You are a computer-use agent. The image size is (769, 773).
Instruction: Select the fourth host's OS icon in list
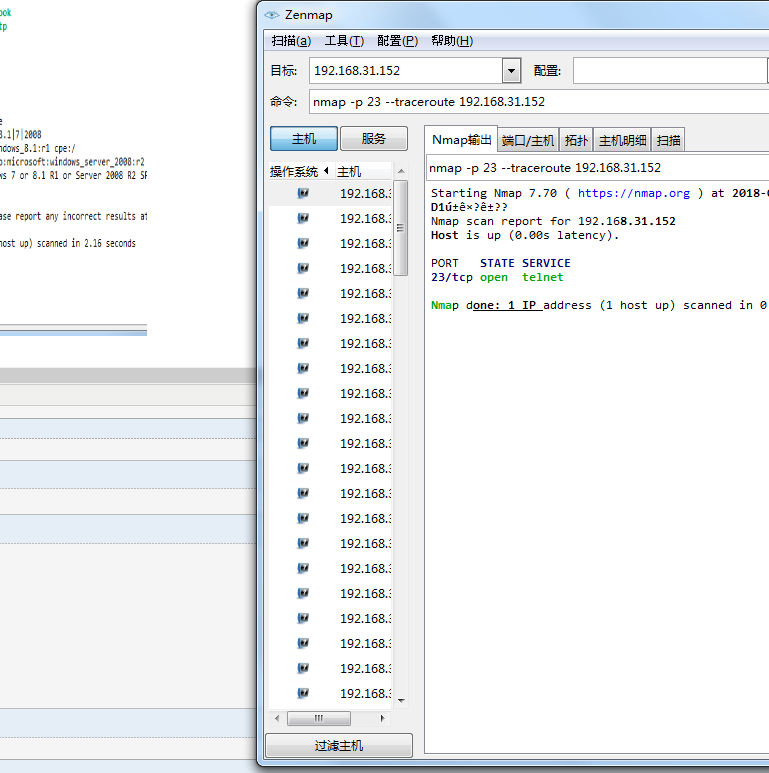click(303, 268)
